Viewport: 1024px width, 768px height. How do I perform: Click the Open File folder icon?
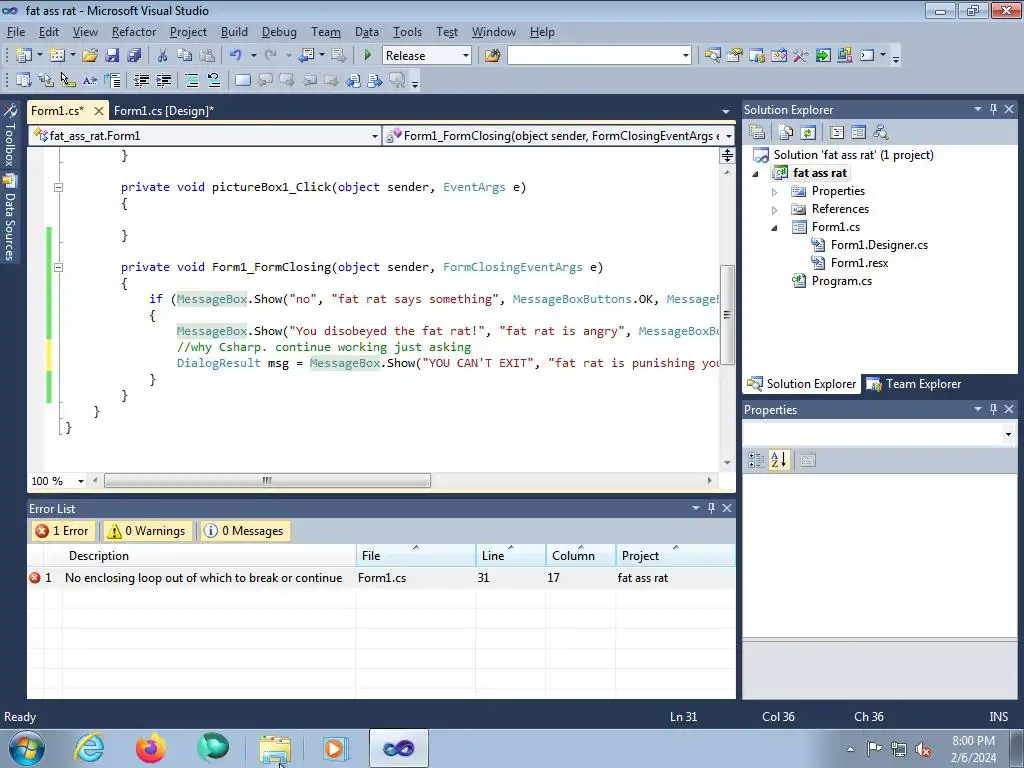click(89, 56)
